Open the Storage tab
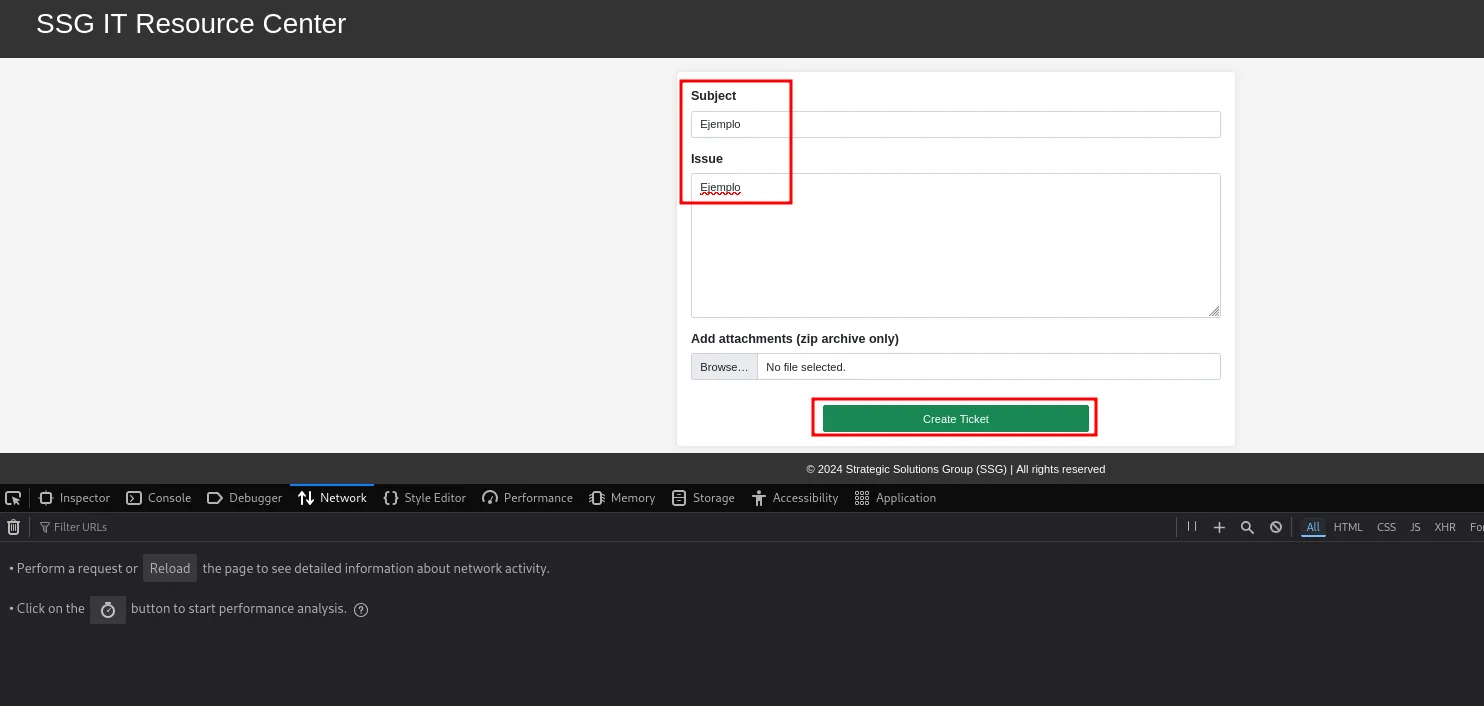Screen dimensions: 1484x706 (703, 498)
